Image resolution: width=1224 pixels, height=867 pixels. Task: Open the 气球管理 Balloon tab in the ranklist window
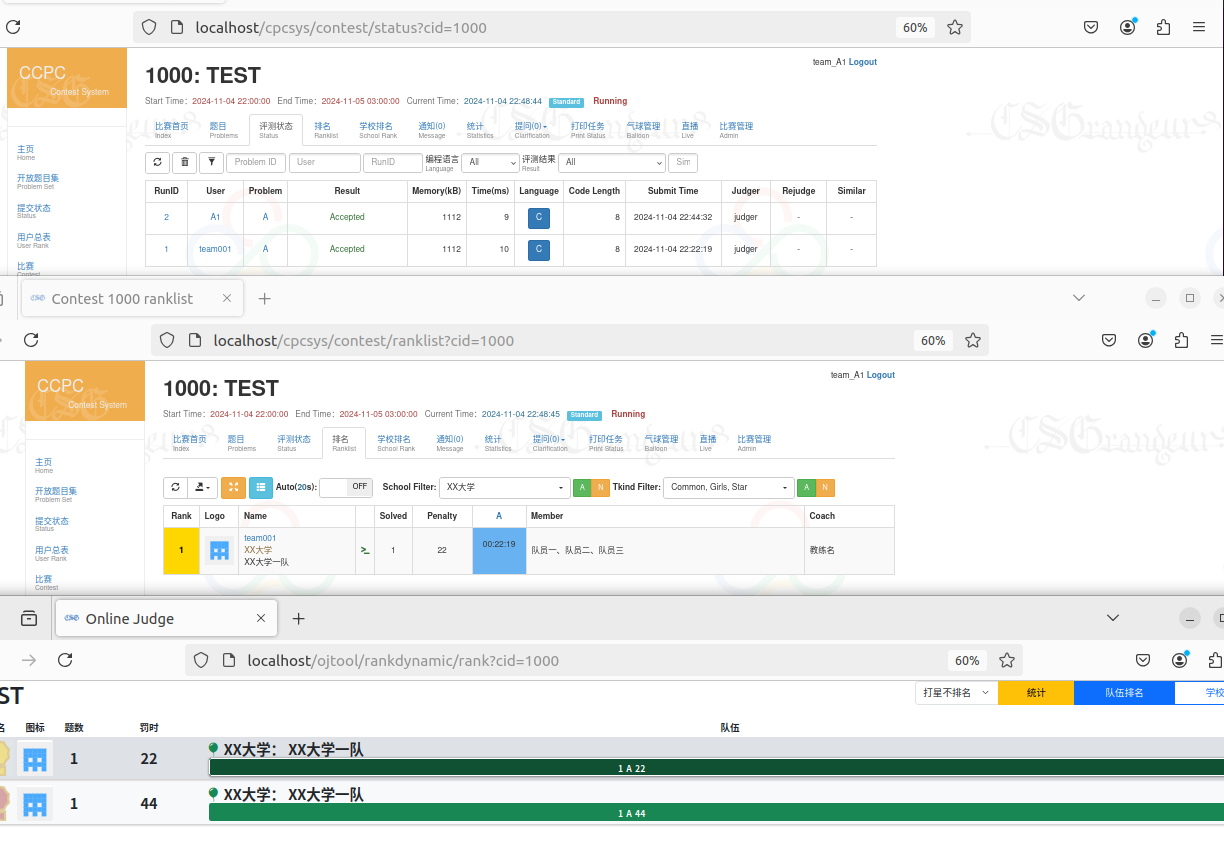point(661,443)
